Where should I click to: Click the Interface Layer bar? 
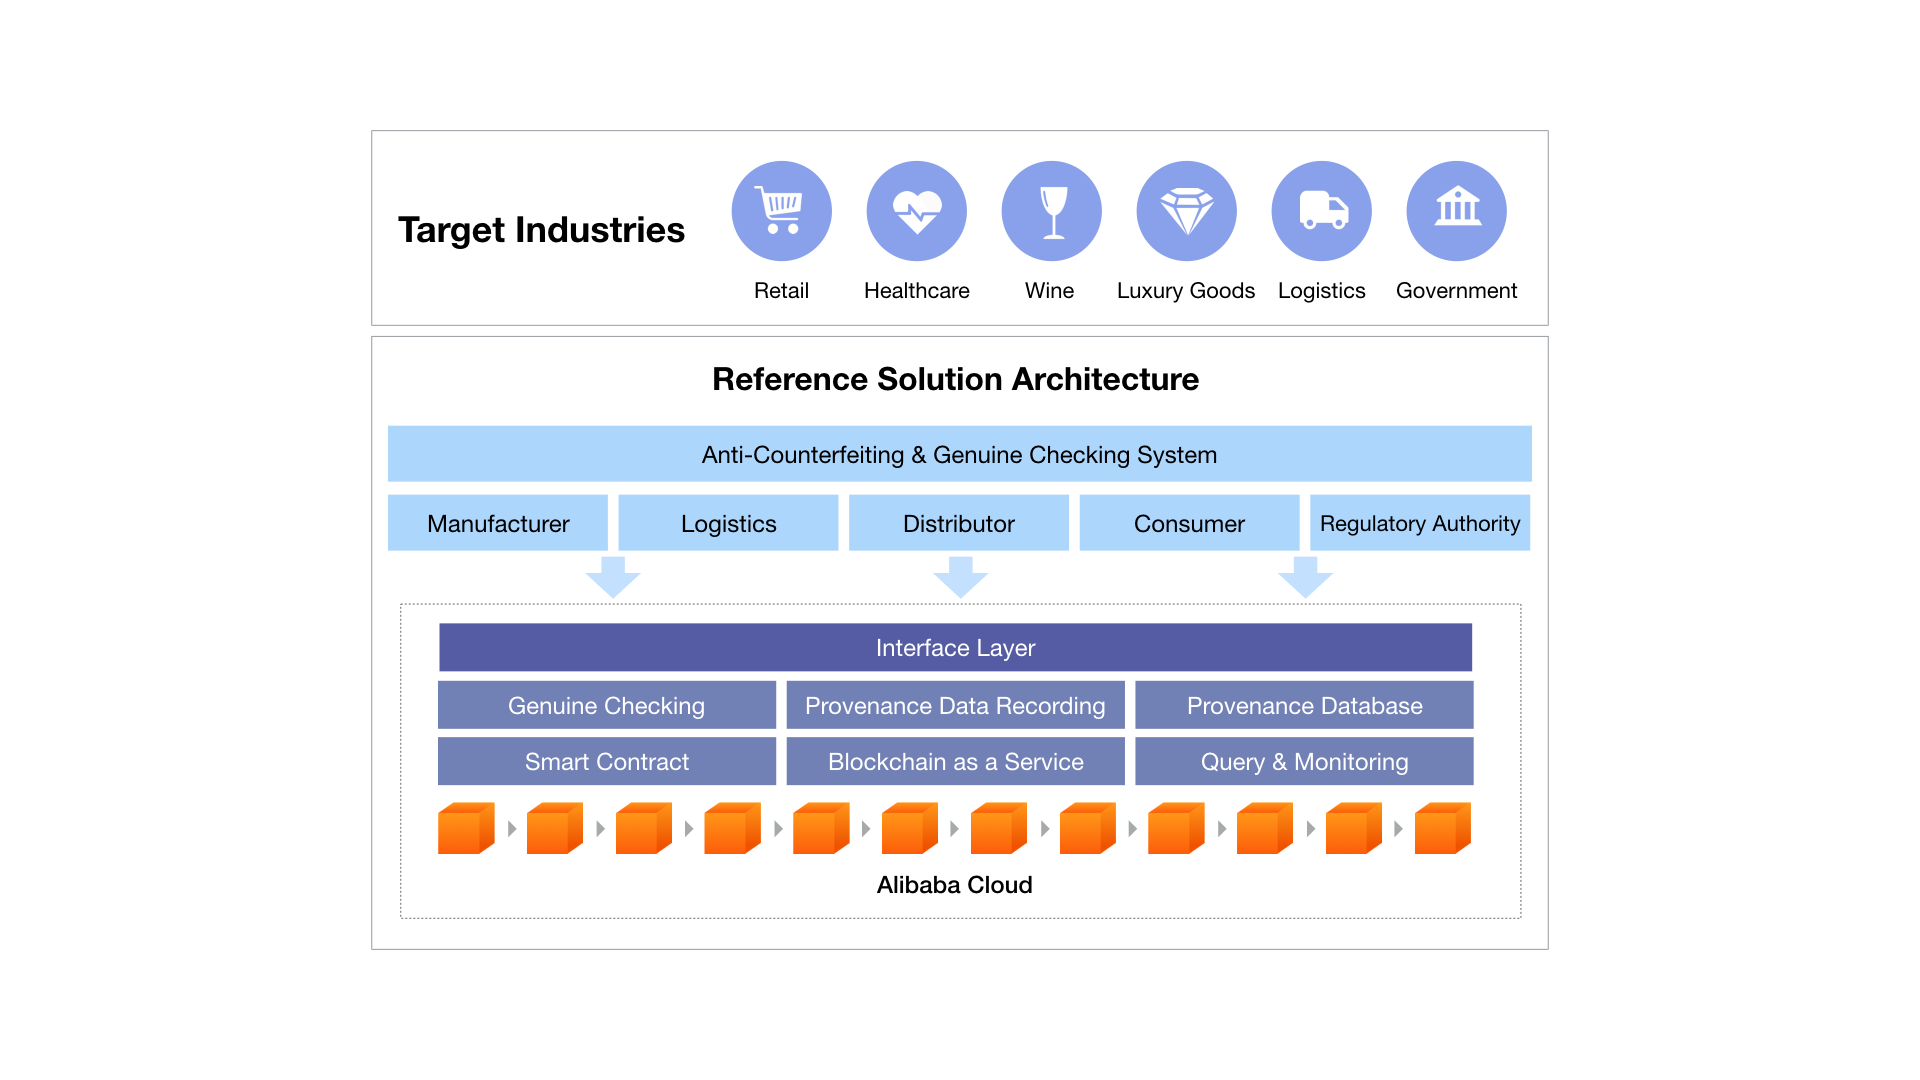(x=955, y=647)
